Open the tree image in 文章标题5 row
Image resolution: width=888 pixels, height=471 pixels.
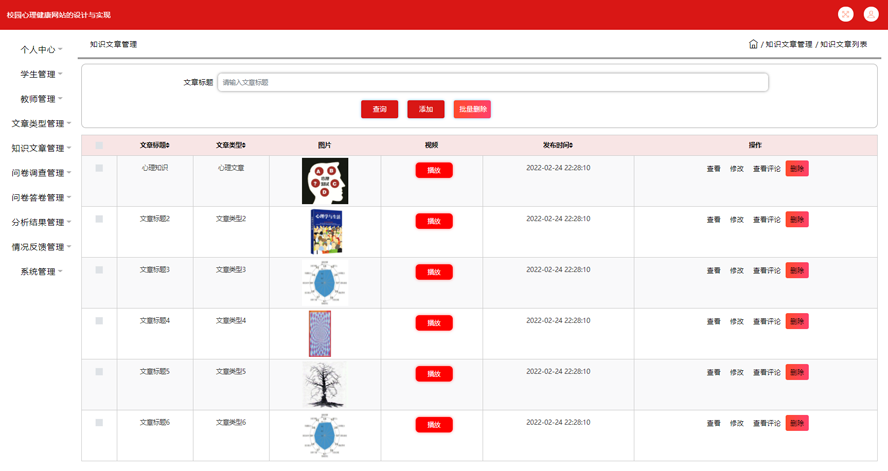tap(324, 385)
